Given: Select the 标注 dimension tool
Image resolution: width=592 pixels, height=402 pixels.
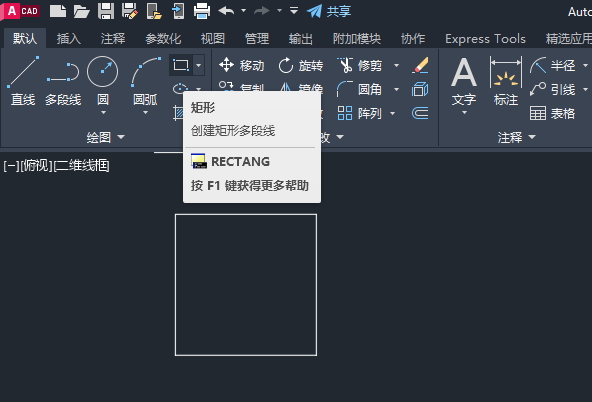Looking at the screenshot, I should (506, 81).
